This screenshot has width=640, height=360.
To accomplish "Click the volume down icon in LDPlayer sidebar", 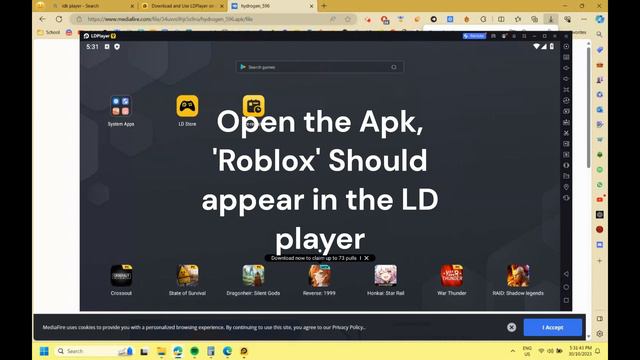I will point(566,79).
